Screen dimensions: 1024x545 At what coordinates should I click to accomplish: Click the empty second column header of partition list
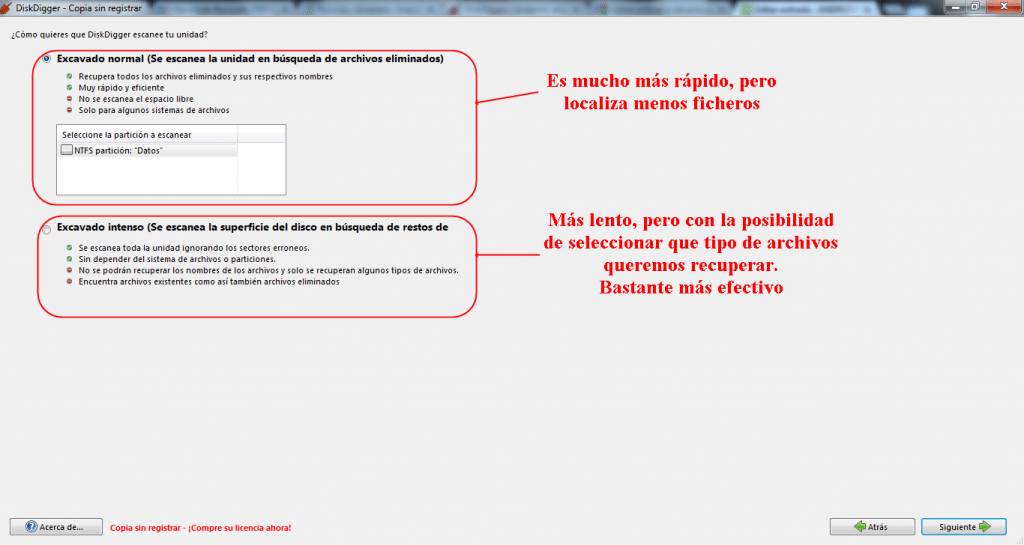coord(261,134)
